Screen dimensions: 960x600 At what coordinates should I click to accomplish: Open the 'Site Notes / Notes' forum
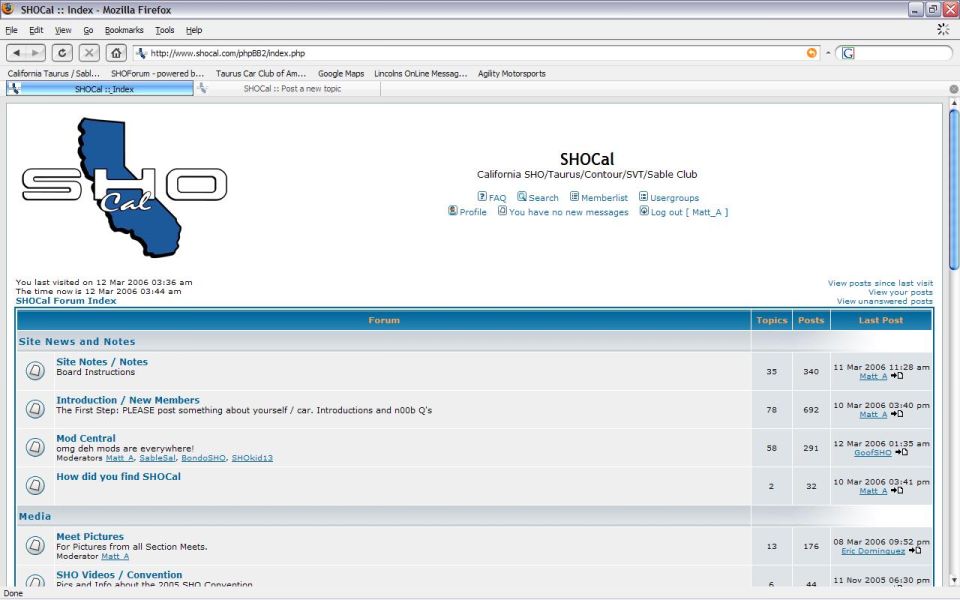click(102, 362)
